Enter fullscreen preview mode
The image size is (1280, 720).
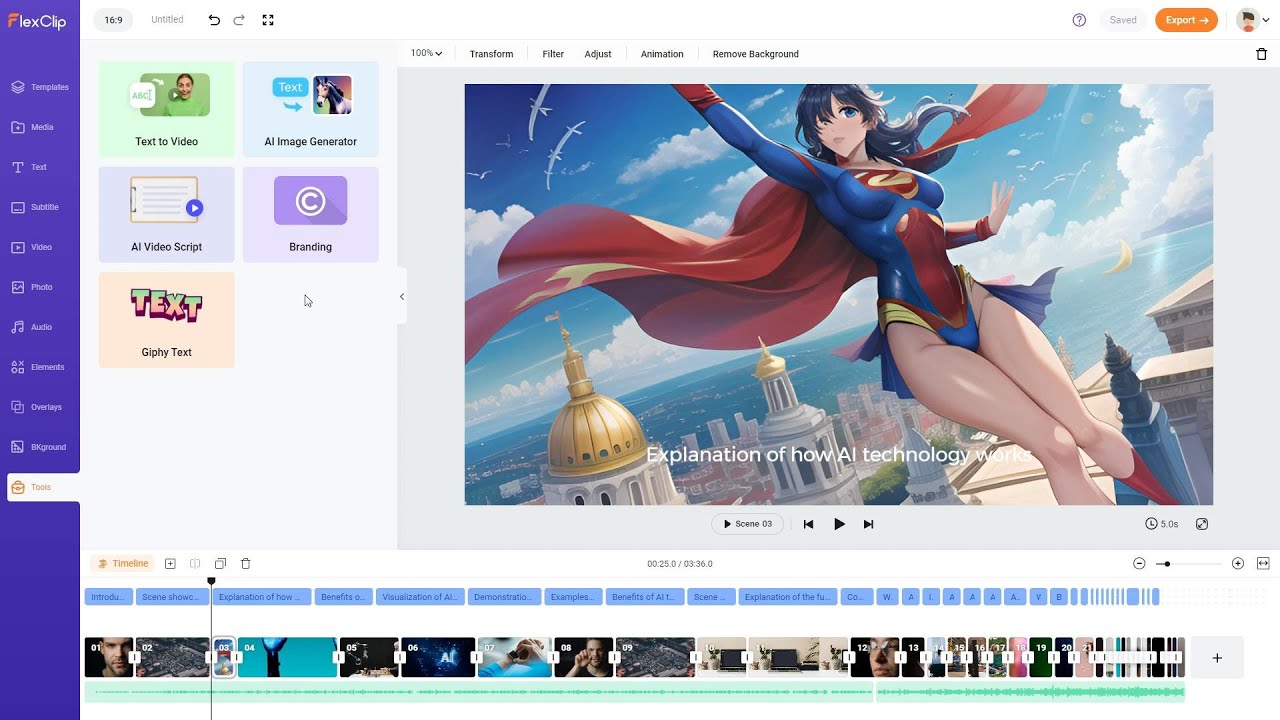tap(267, 20)
